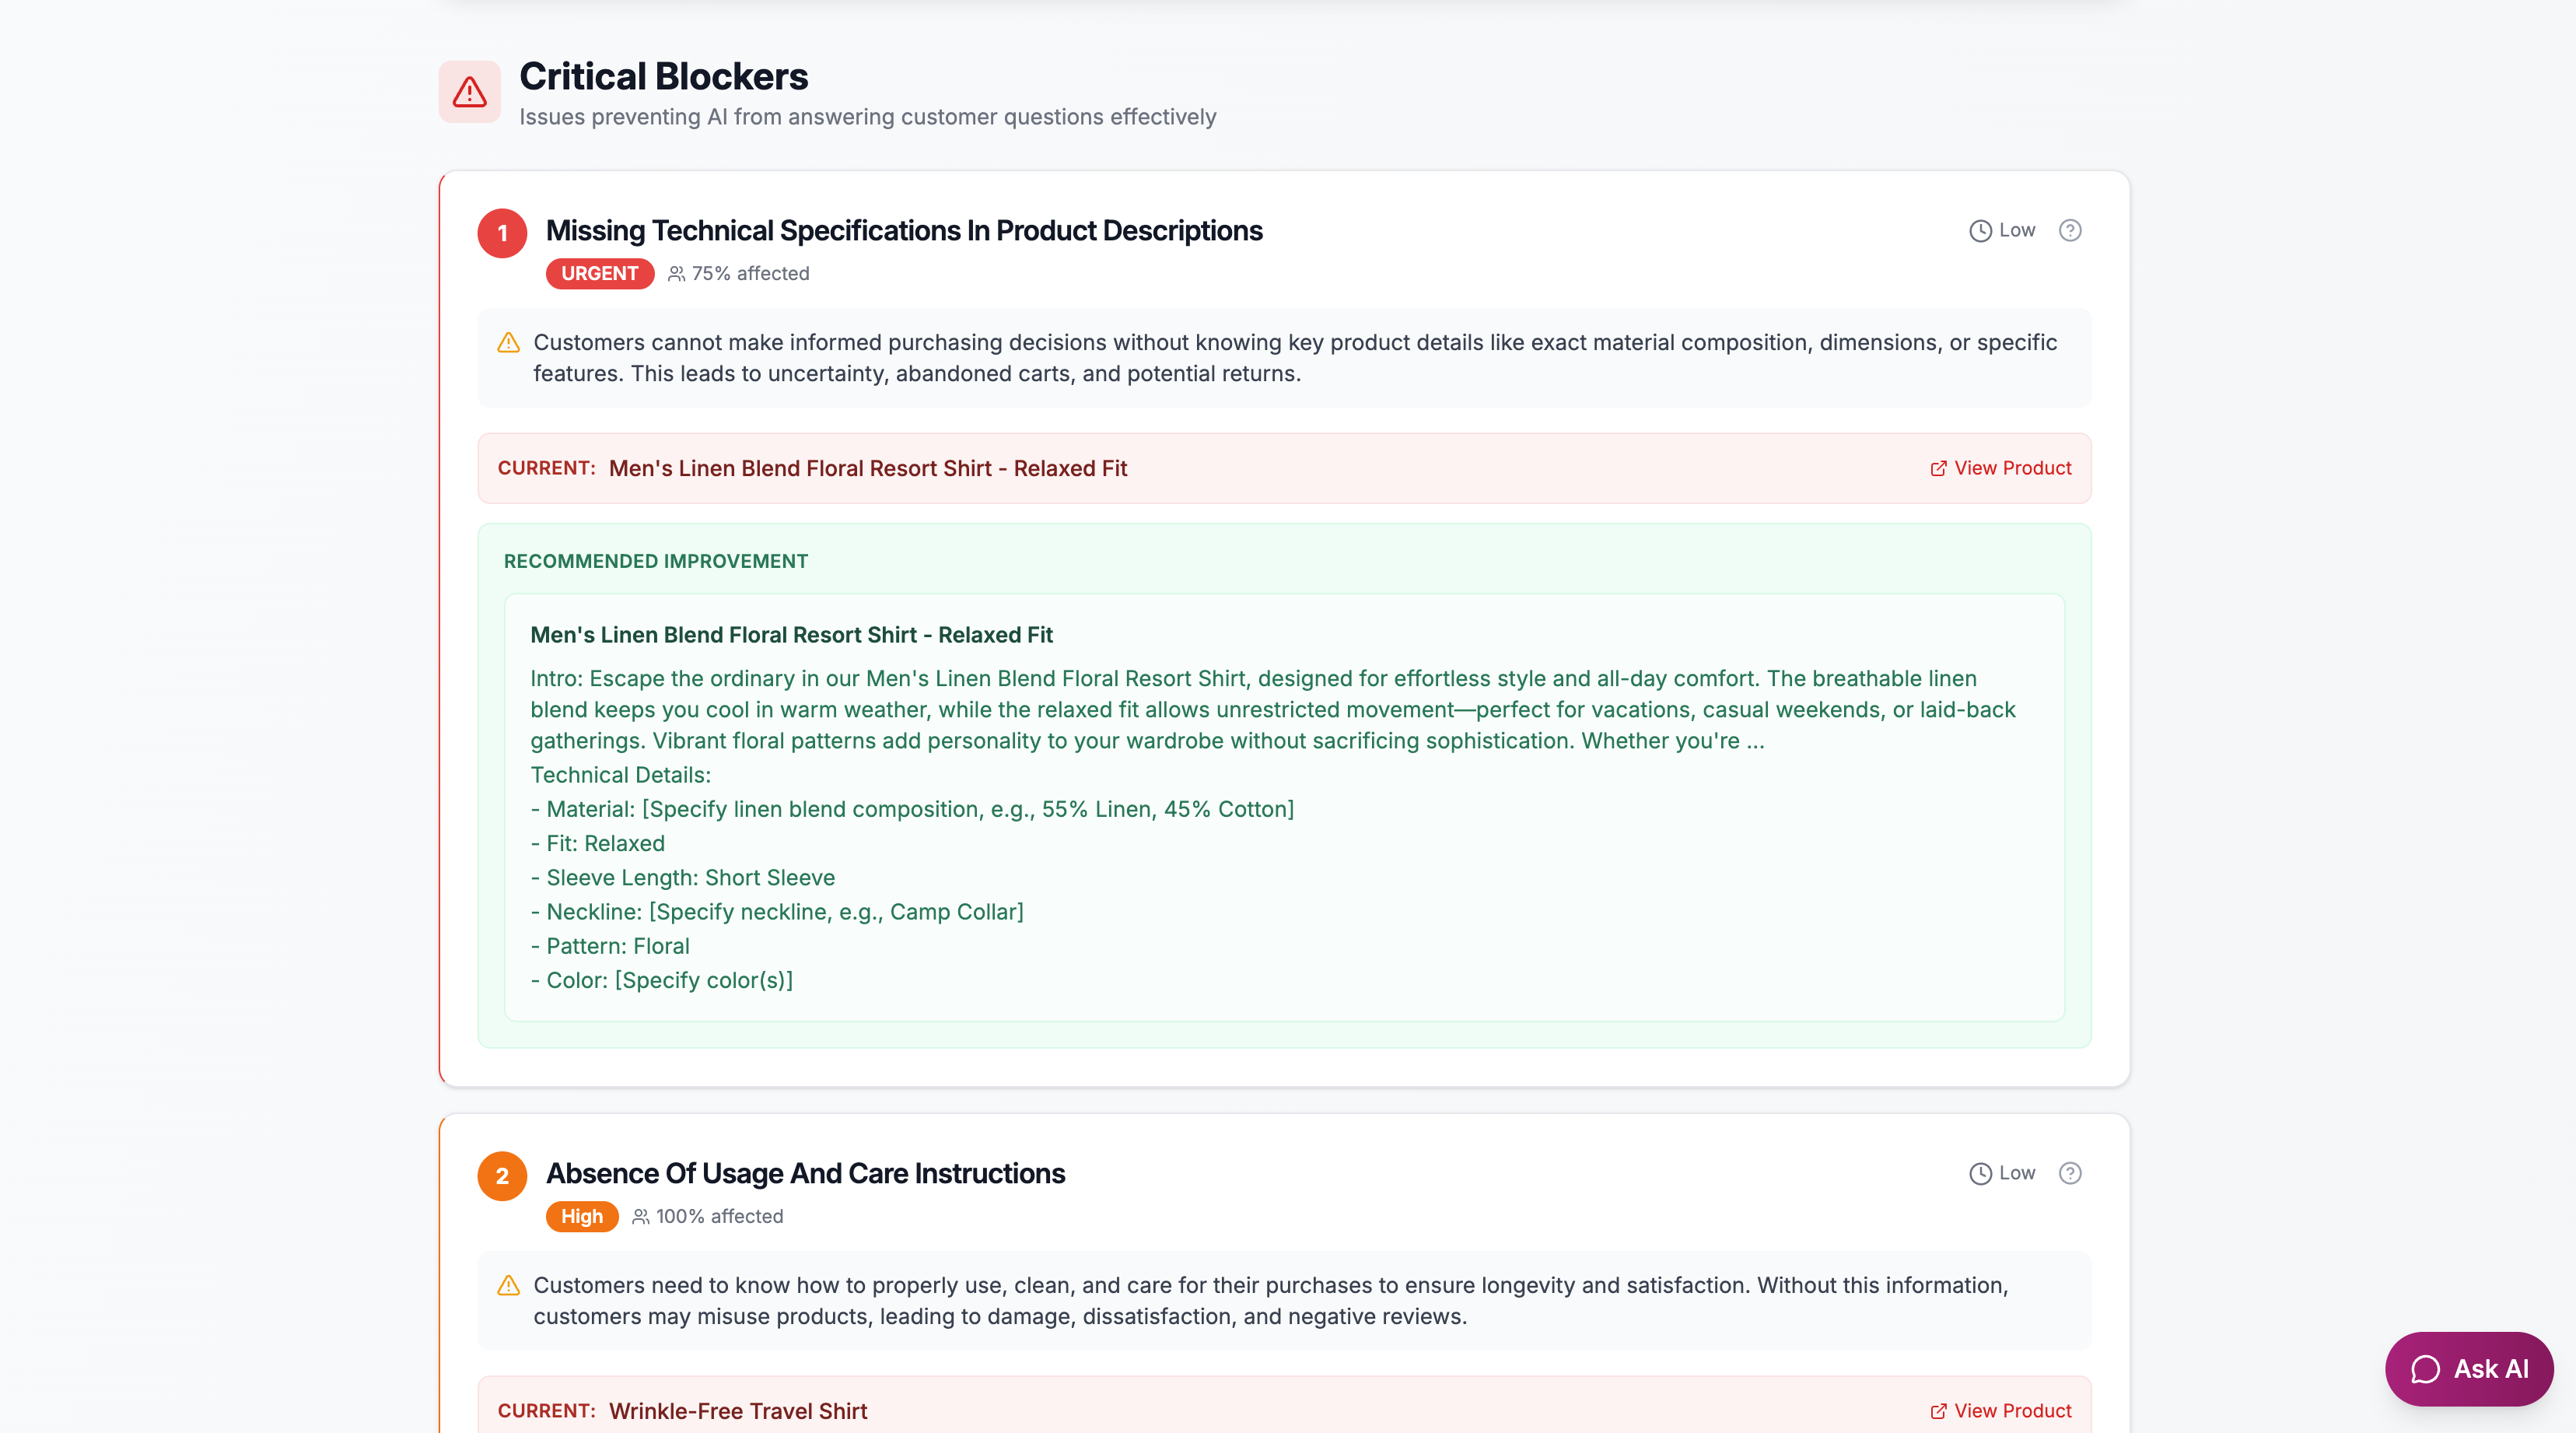The height and width of the screenshot is (1433, 2576).
Task: Click the external-link icon beside second View Product
Action: pos(1938,1411)
